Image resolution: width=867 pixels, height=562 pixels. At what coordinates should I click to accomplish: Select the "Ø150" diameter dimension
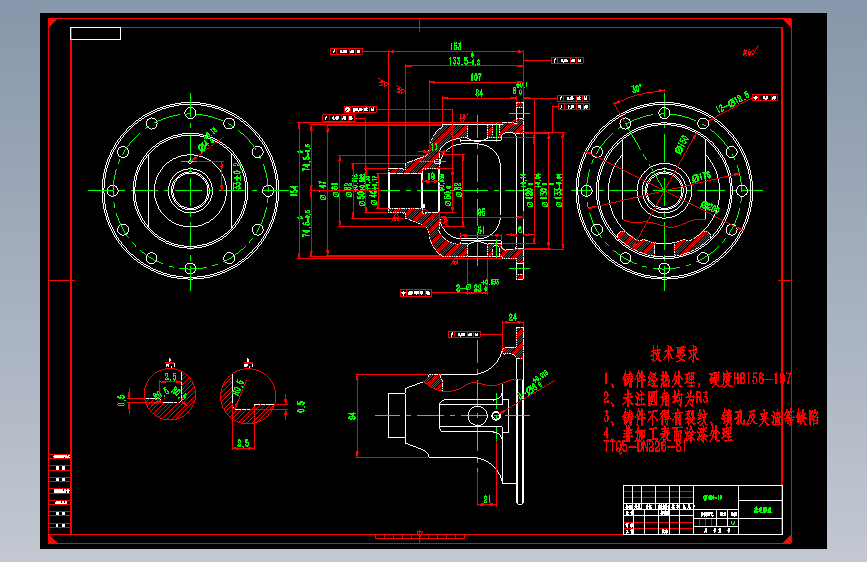pos(682,144)
